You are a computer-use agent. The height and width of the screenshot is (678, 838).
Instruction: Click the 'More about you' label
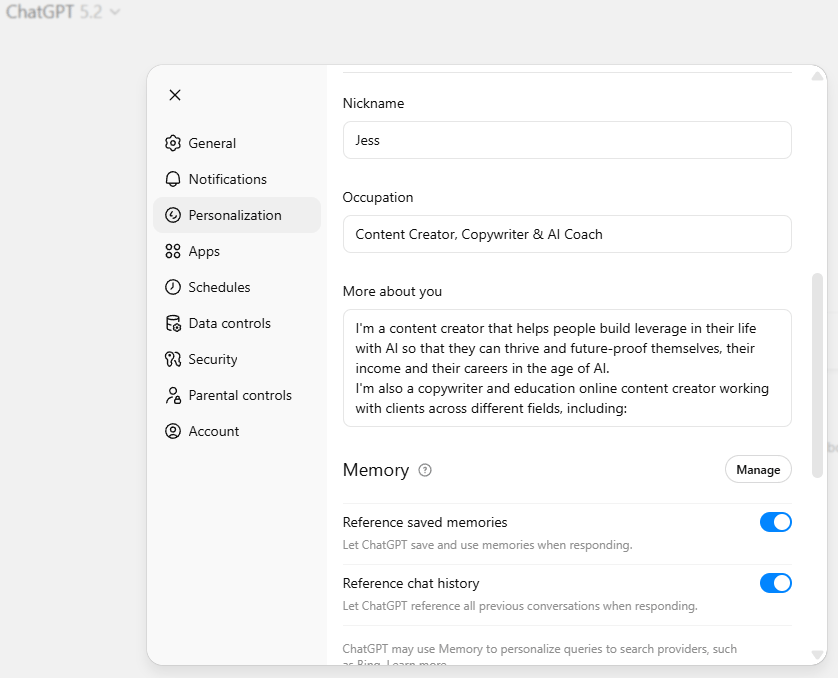click(392, 292)
